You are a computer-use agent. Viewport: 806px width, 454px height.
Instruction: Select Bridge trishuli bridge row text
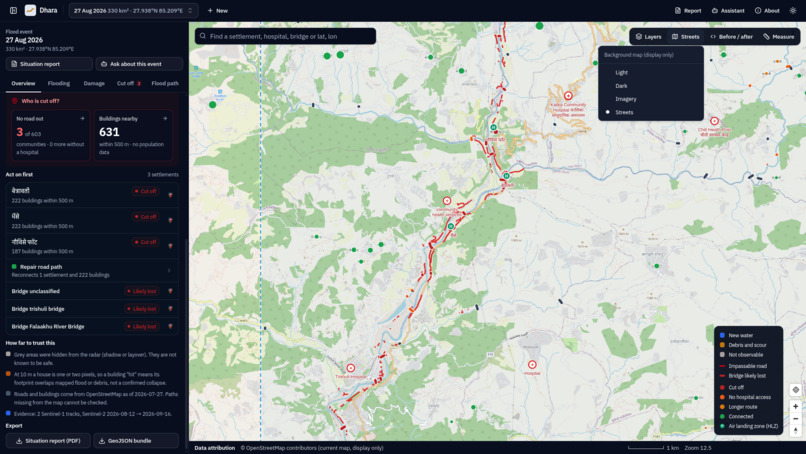[x=38, y=309]
